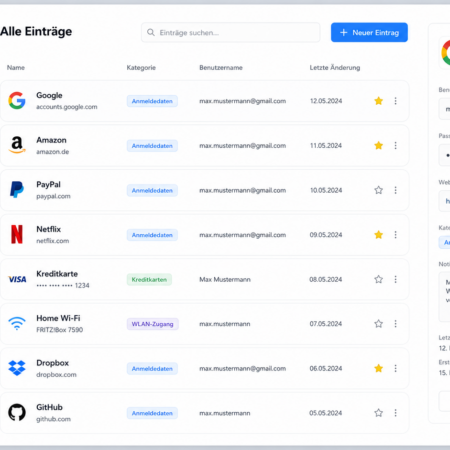Click the VISA logo icon
The height and width of the screenshot is (450, 450).
(x=17, y=279)
